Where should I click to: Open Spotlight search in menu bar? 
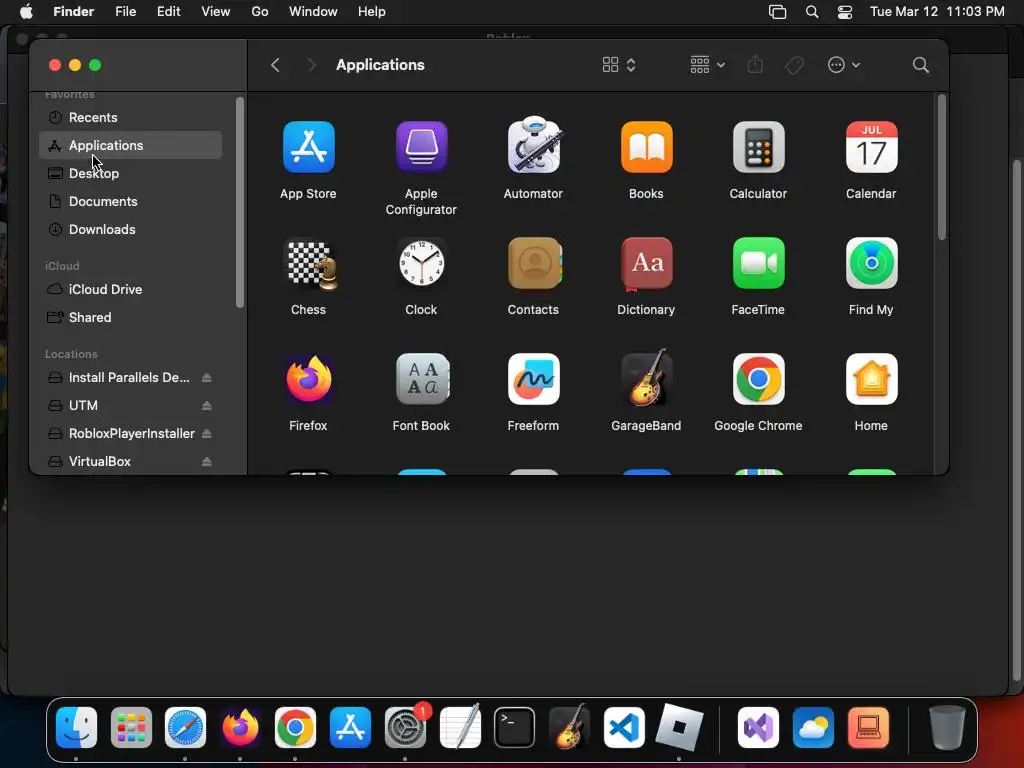pyautogui.click(x=812, y=12)
